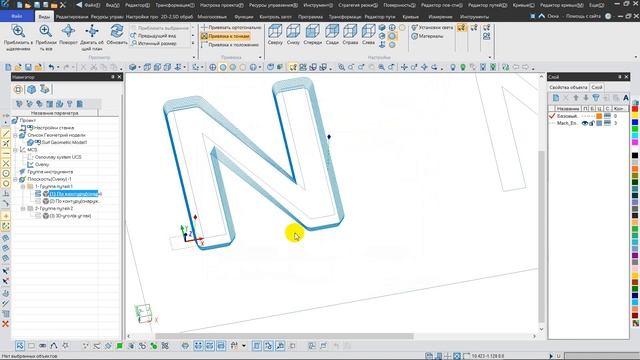This screenshot has width=640, height=360.
Task: Click the large text A icon in layer panel
Action: (x=626, y=98)
